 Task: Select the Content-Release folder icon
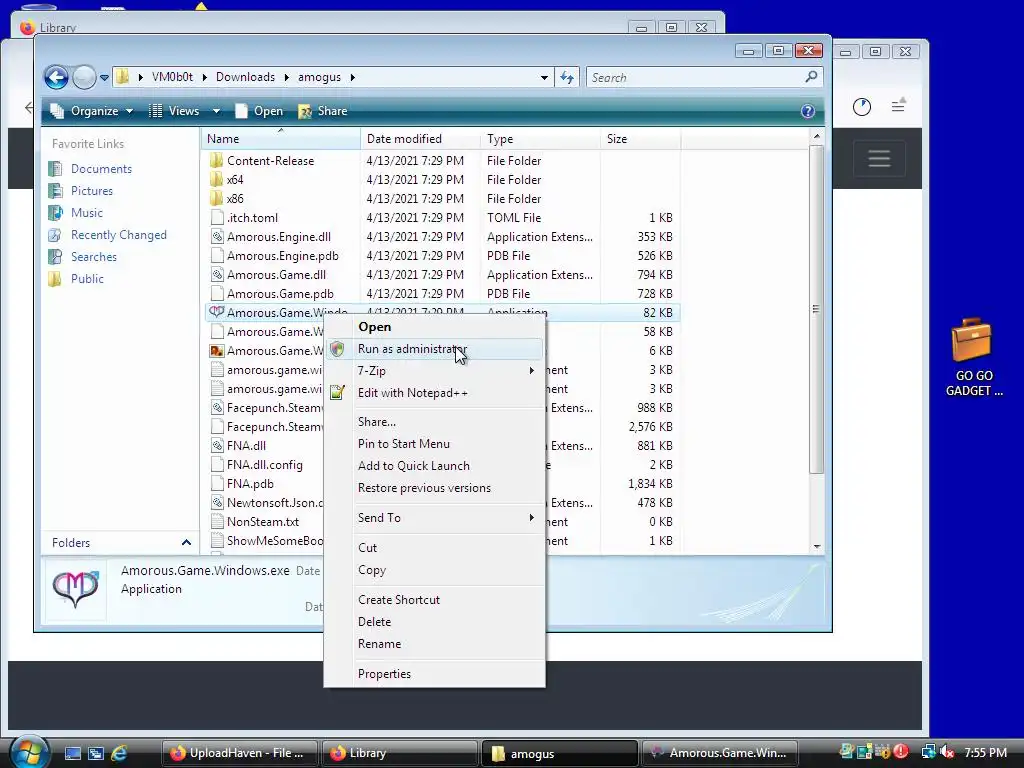[x=217, y=161]
